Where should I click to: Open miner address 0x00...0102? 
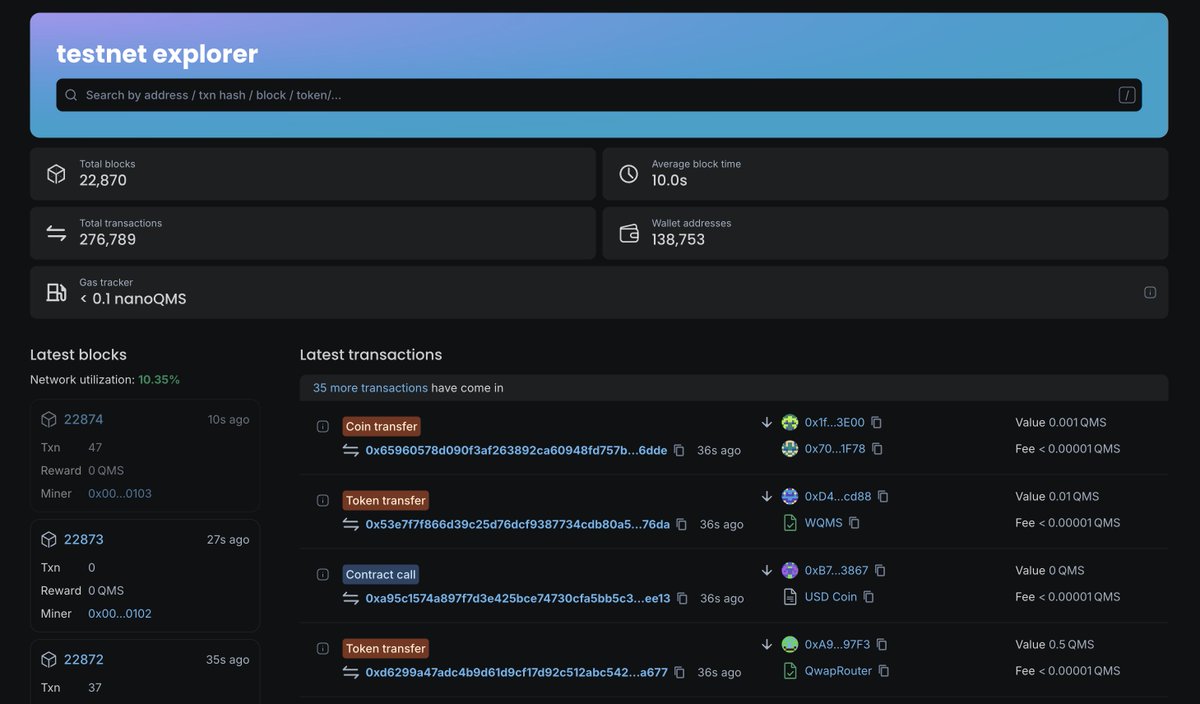(120, 614)
